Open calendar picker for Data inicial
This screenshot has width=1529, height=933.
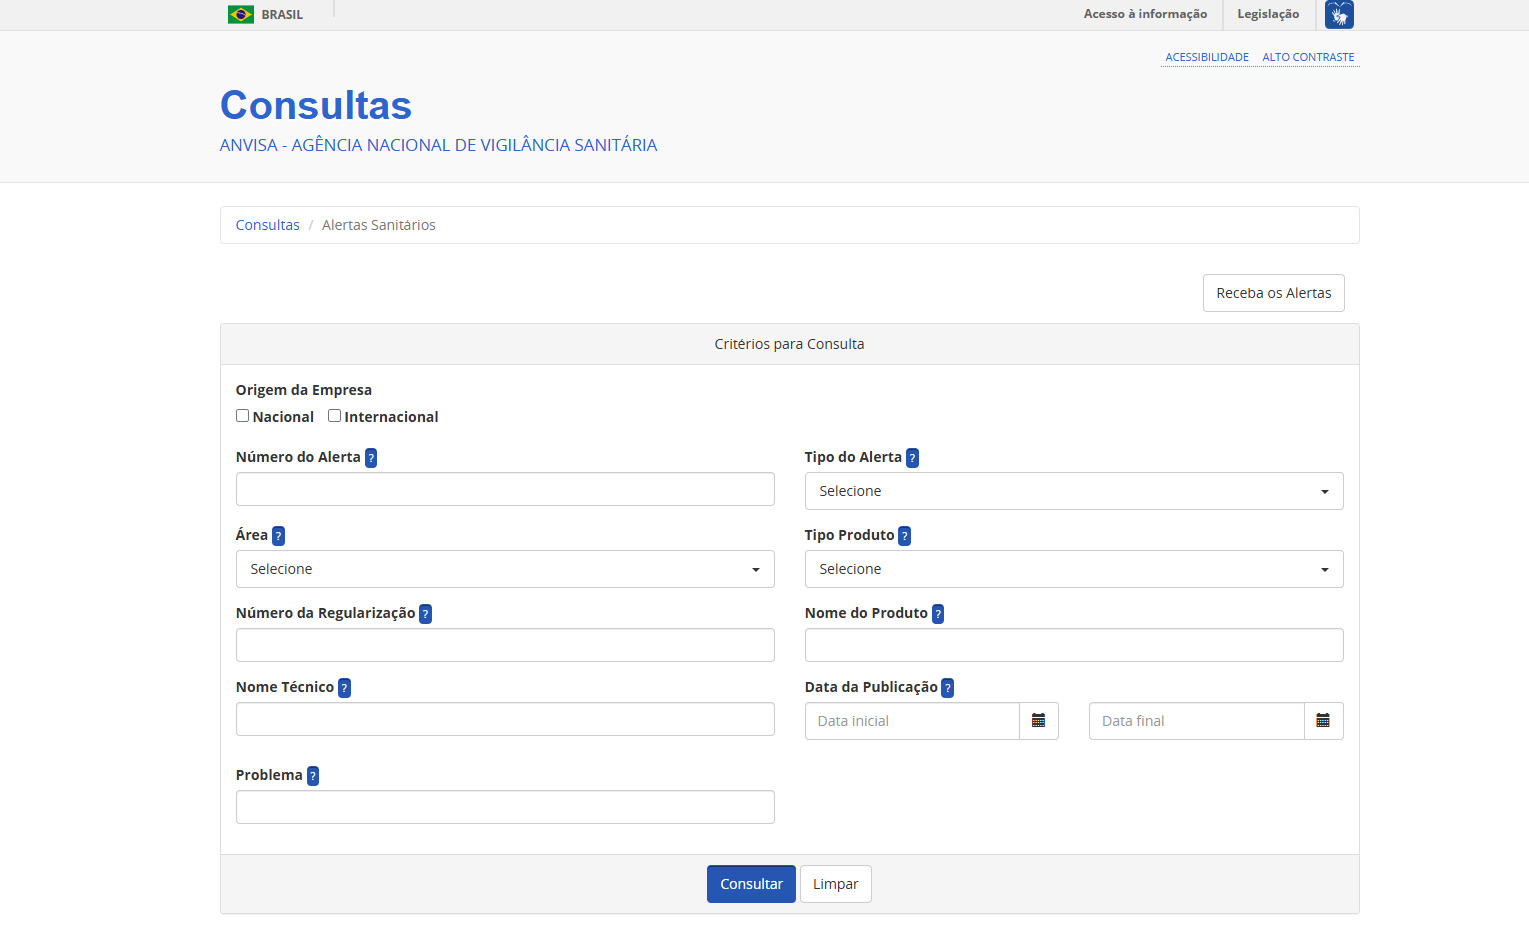point(1038,721)
